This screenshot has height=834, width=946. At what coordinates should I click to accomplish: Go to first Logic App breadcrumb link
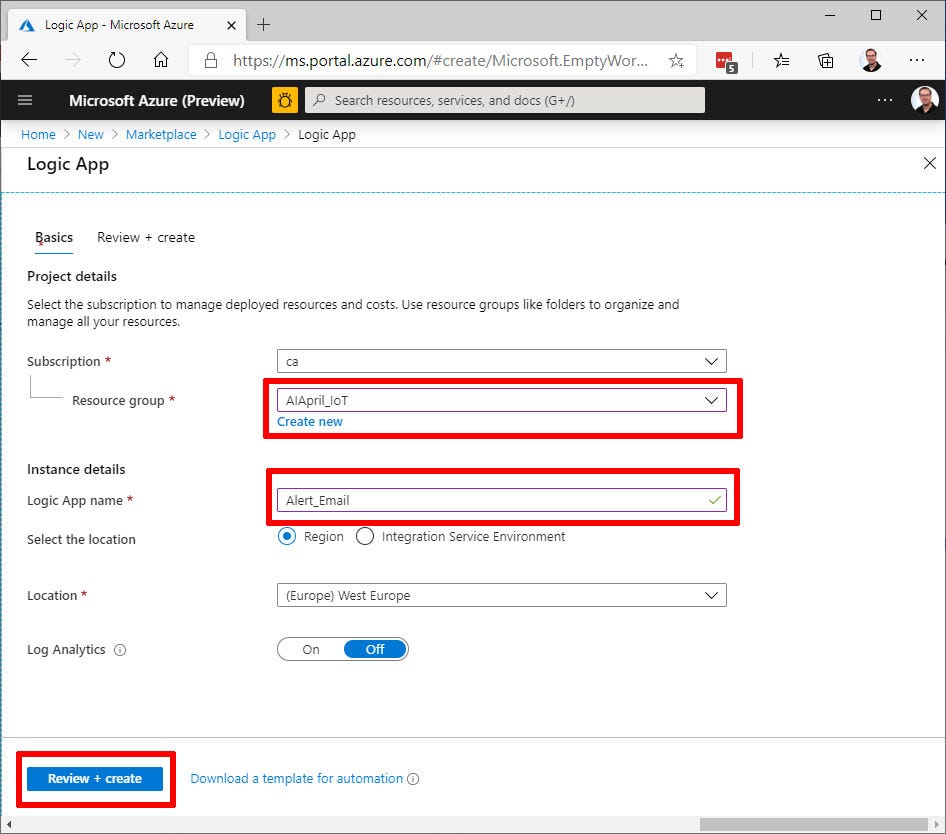(247, 135)
